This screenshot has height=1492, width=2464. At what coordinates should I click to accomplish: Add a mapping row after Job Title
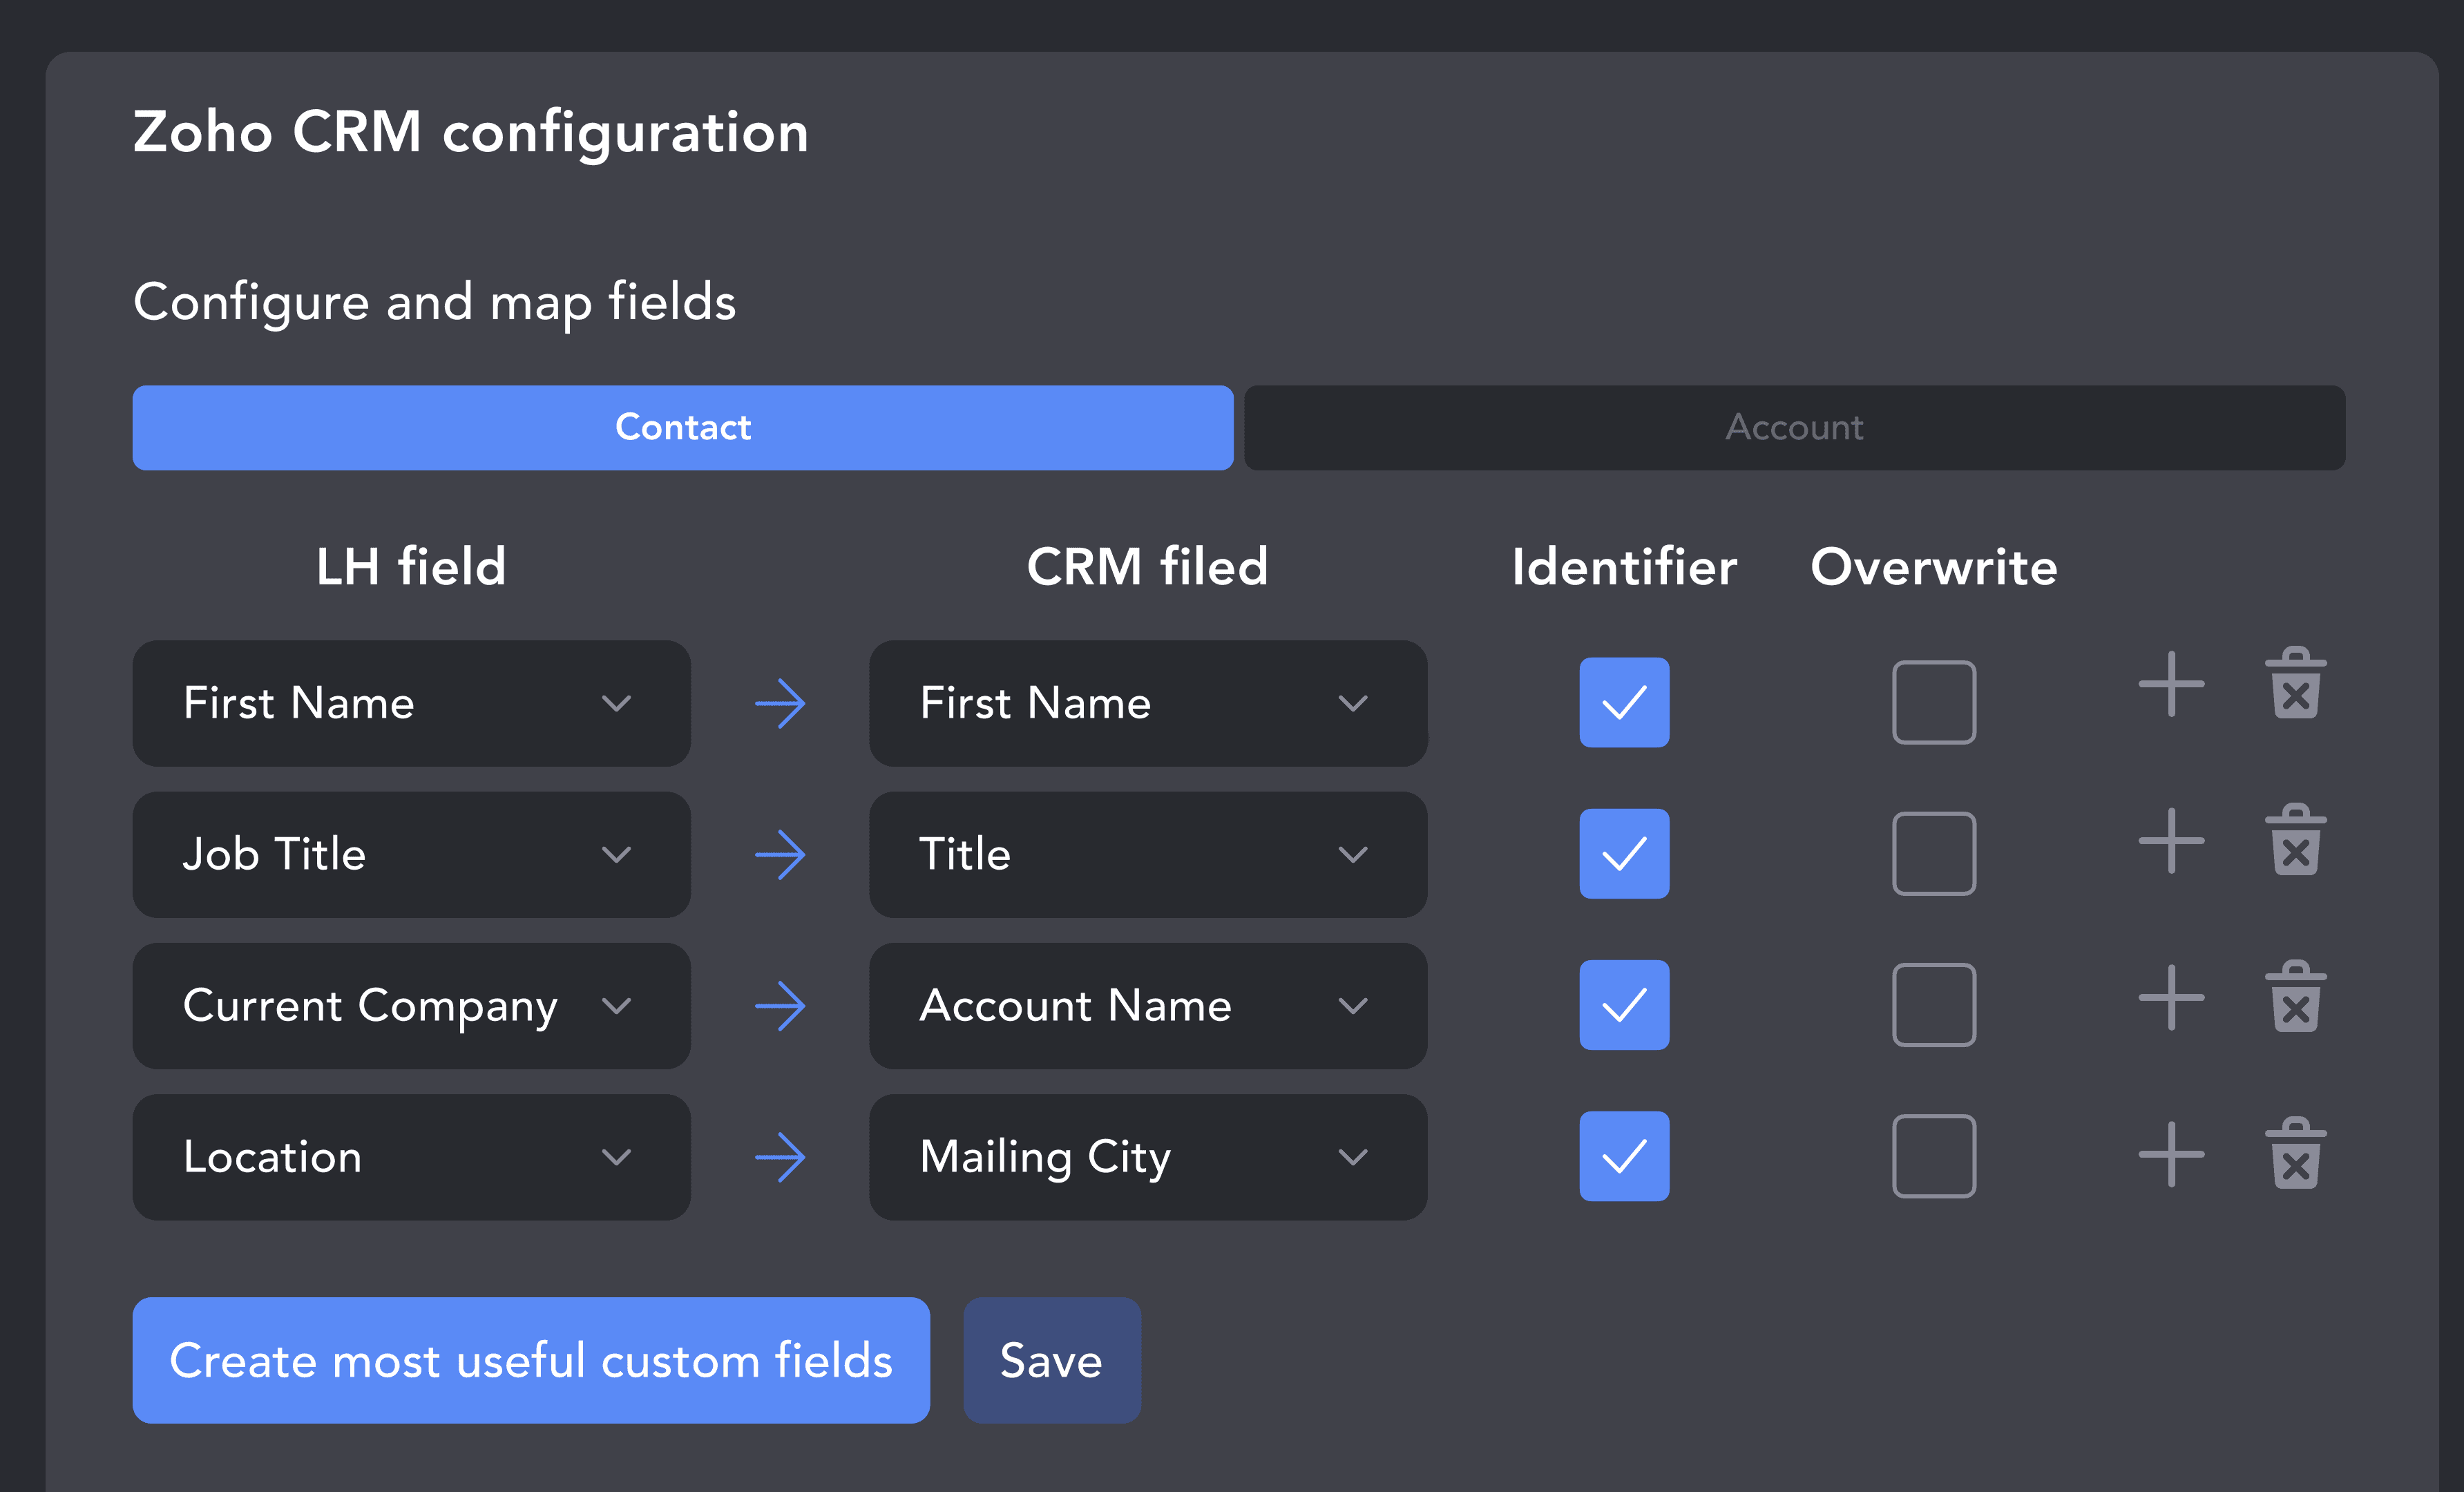(2171, 840)
